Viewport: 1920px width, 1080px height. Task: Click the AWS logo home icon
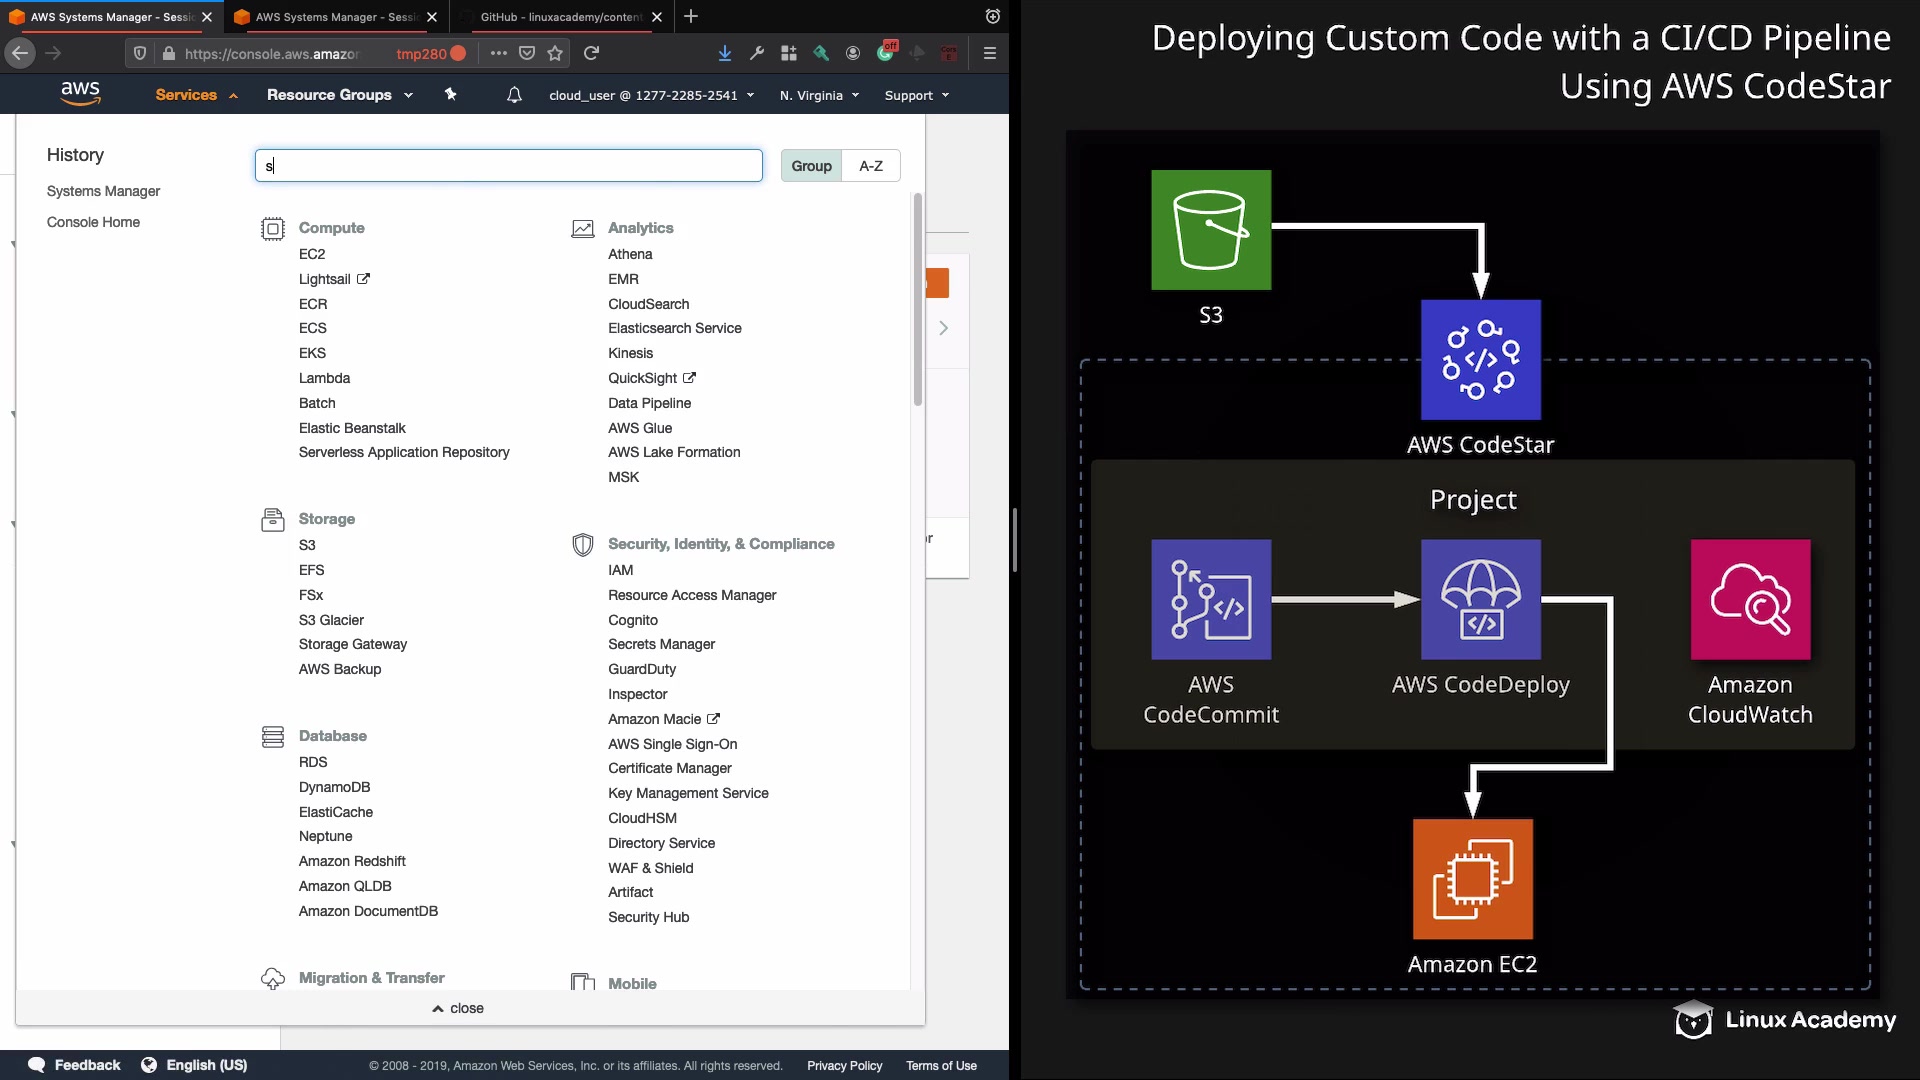click(x=80, y=93)
